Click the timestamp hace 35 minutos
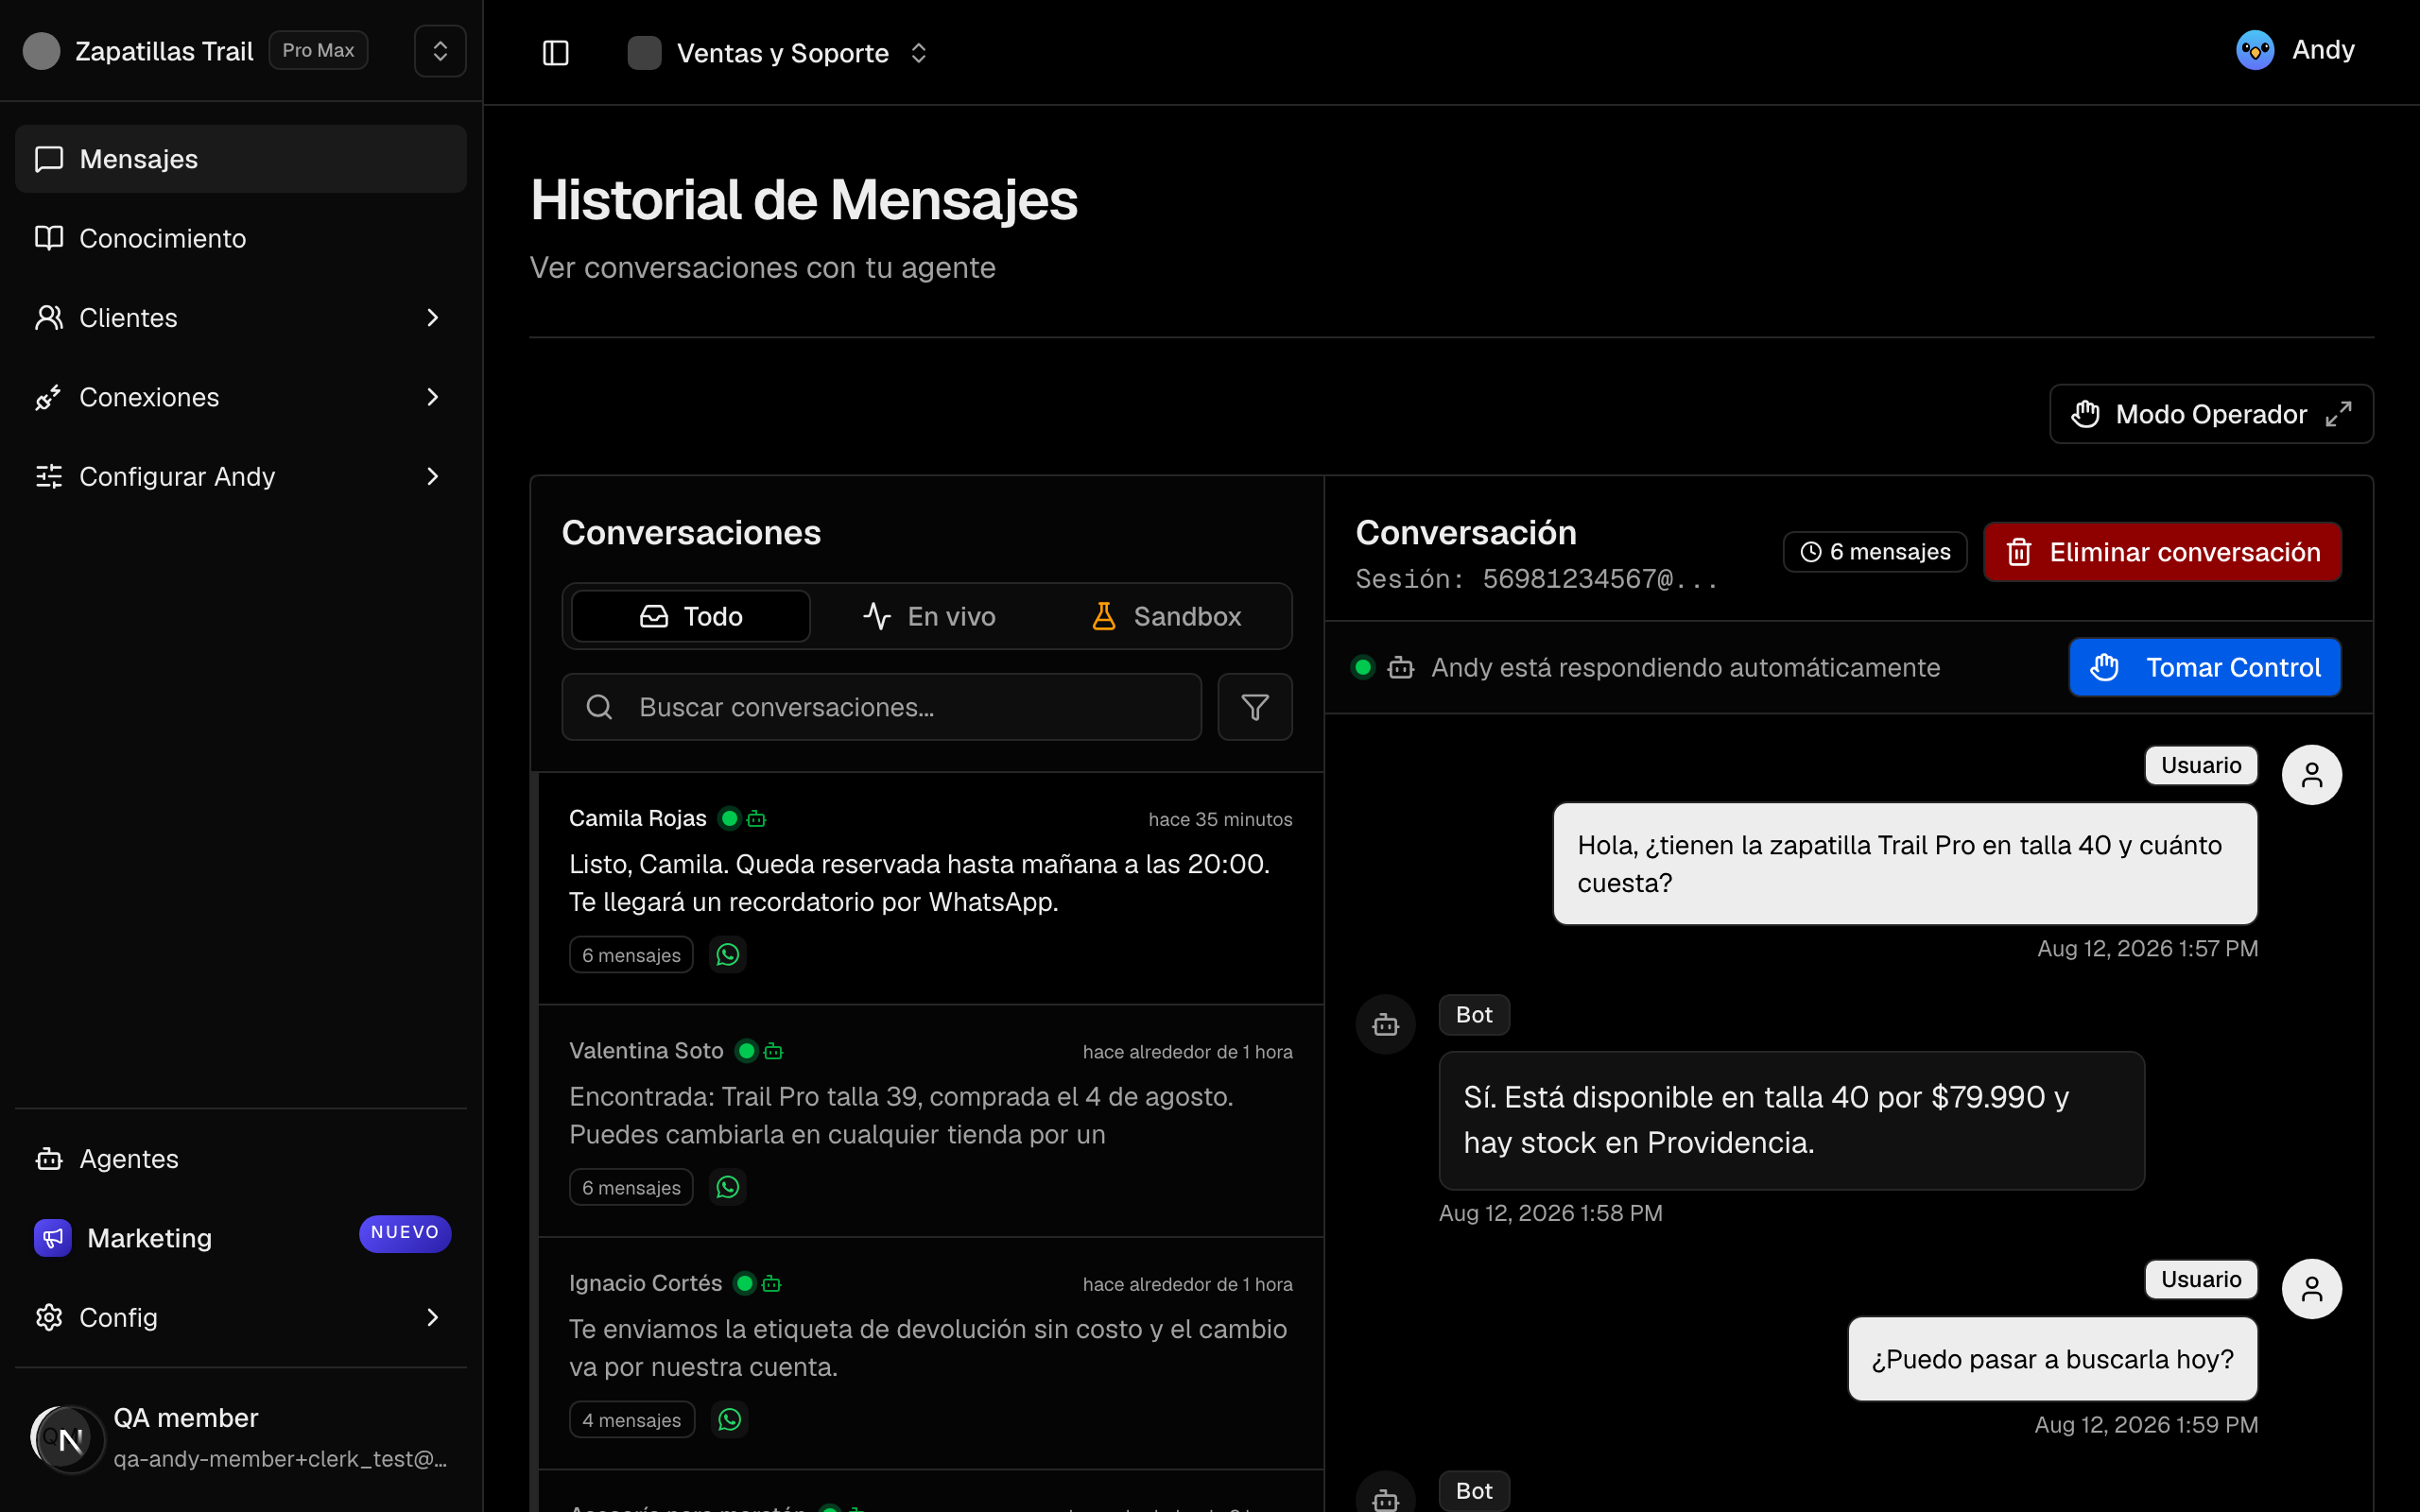 pyautogui.click(x=1220, y=819)
